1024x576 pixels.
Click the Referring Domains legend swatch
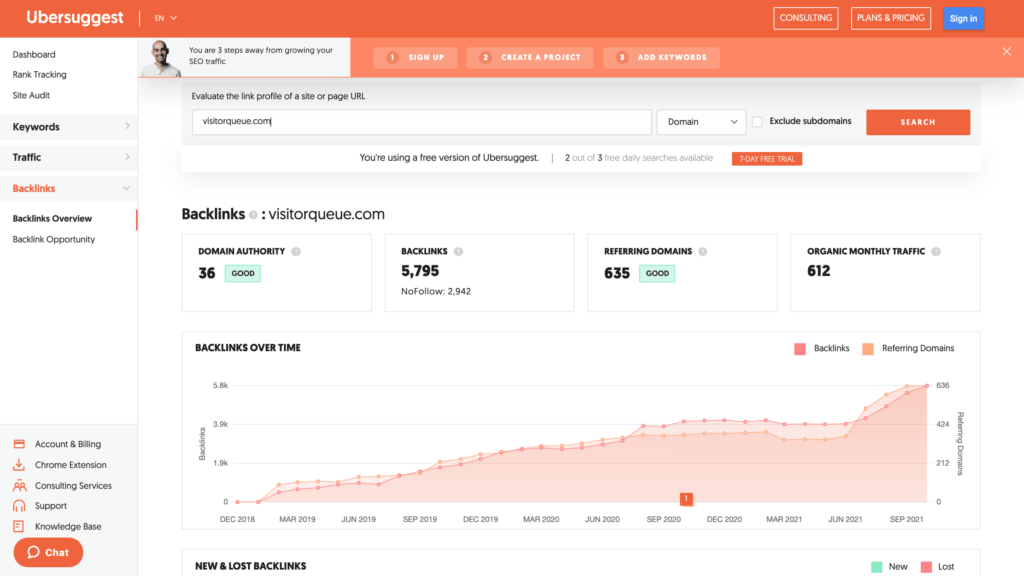868,349
